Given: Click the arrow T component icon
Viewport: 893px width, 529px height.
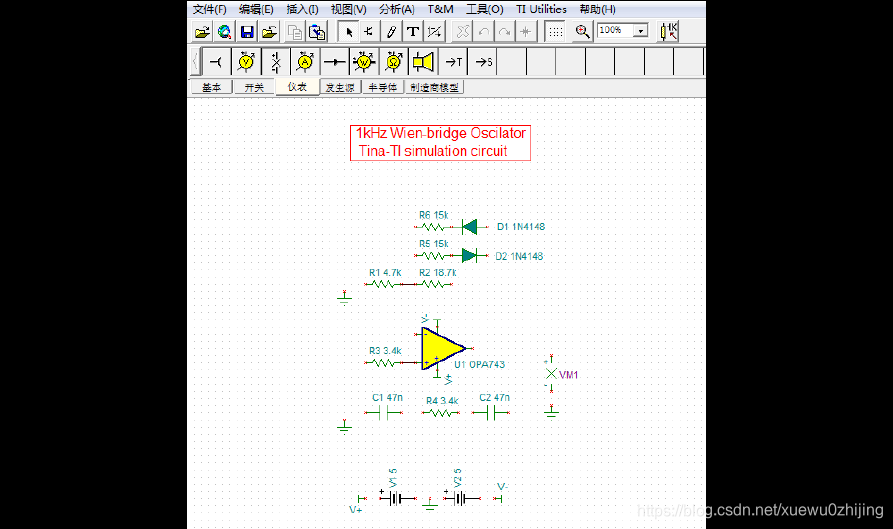Looking at the screenshot, I should point(453,61).
